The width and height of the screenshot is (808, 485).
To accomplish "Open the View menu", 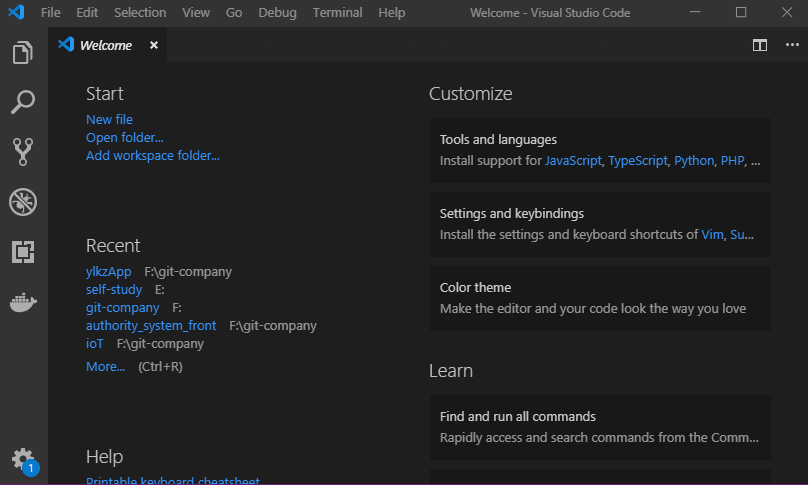I will click(196, 12).
